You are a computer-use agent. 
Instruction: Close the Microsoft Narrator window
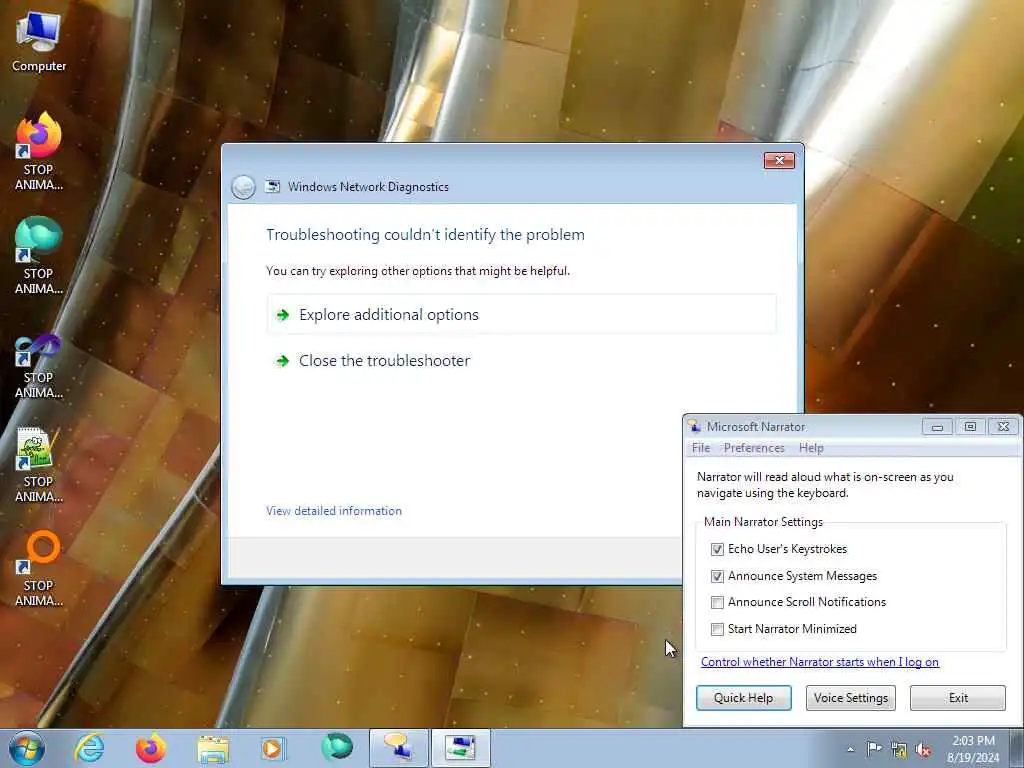coord(1004,427)
